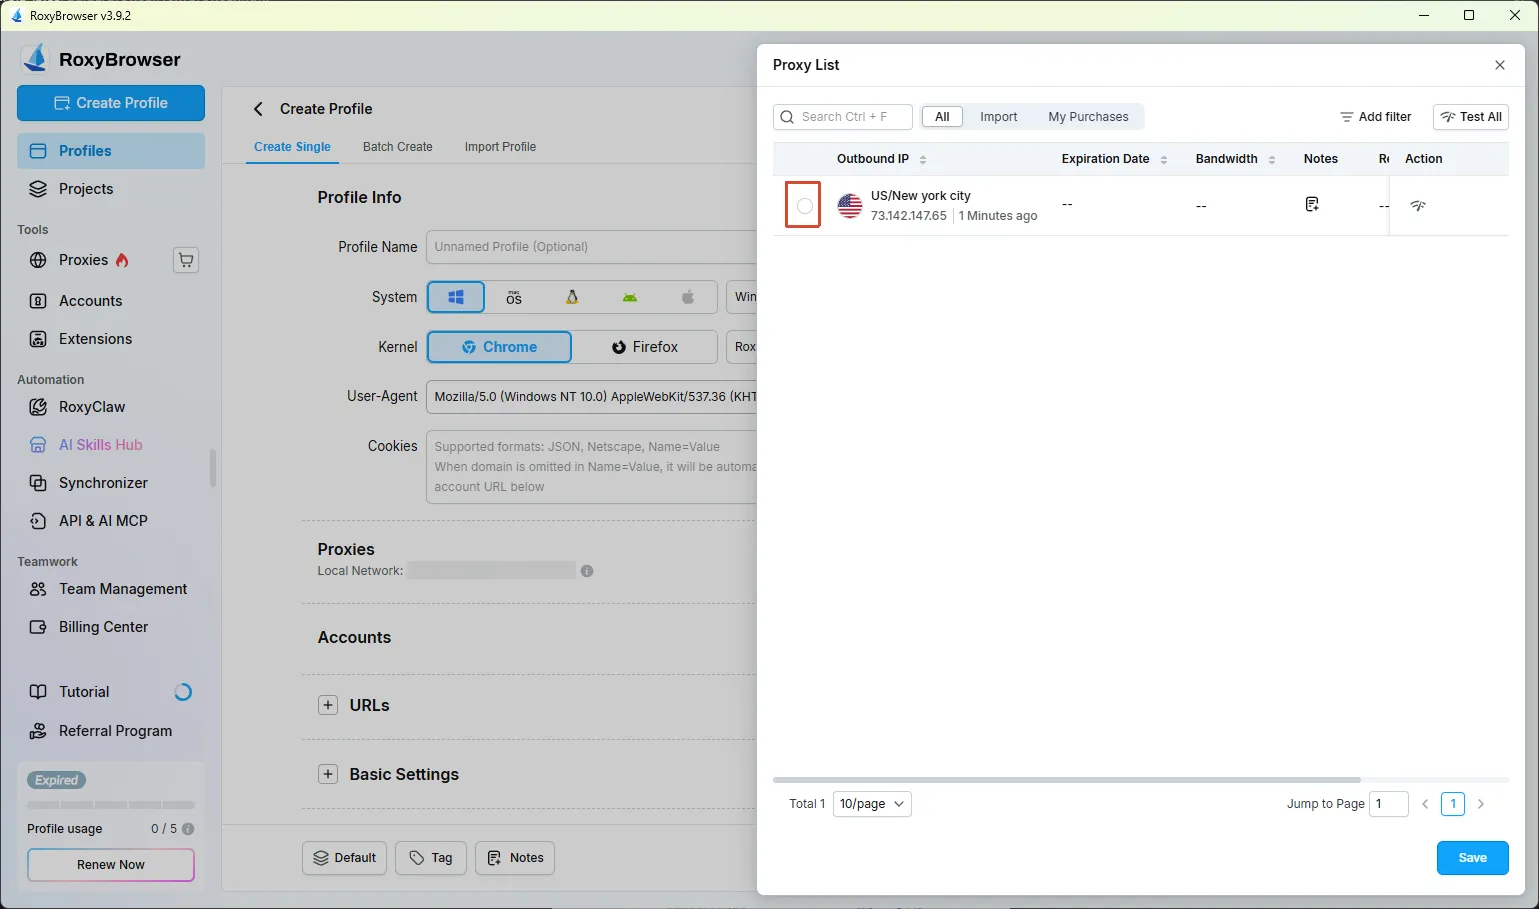Select the US/New York city proxy radio
The image size is (1539, 909).
[x=804, y=206]
